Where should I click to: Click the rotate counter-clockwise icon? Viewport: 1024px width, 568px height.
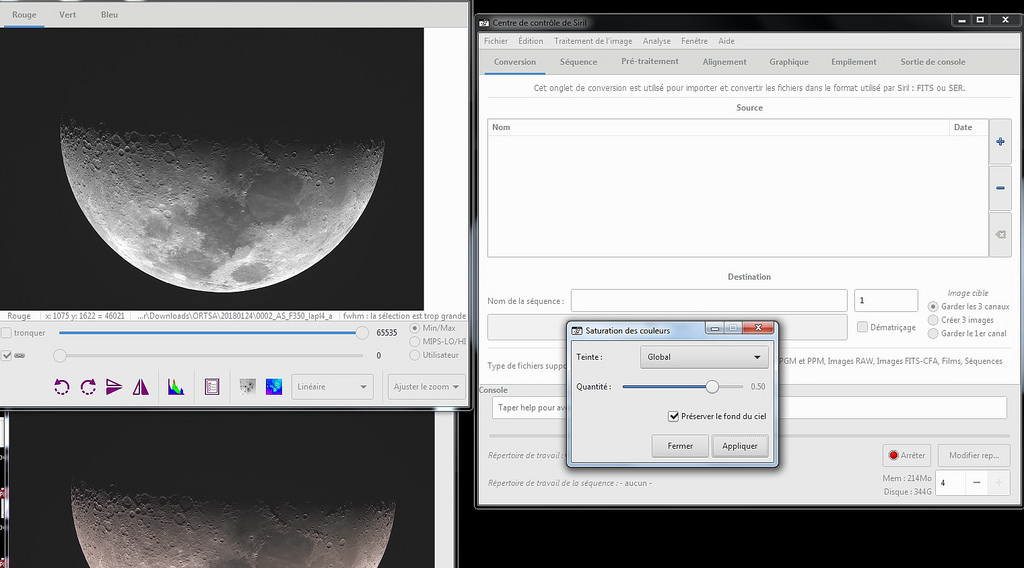62,387
